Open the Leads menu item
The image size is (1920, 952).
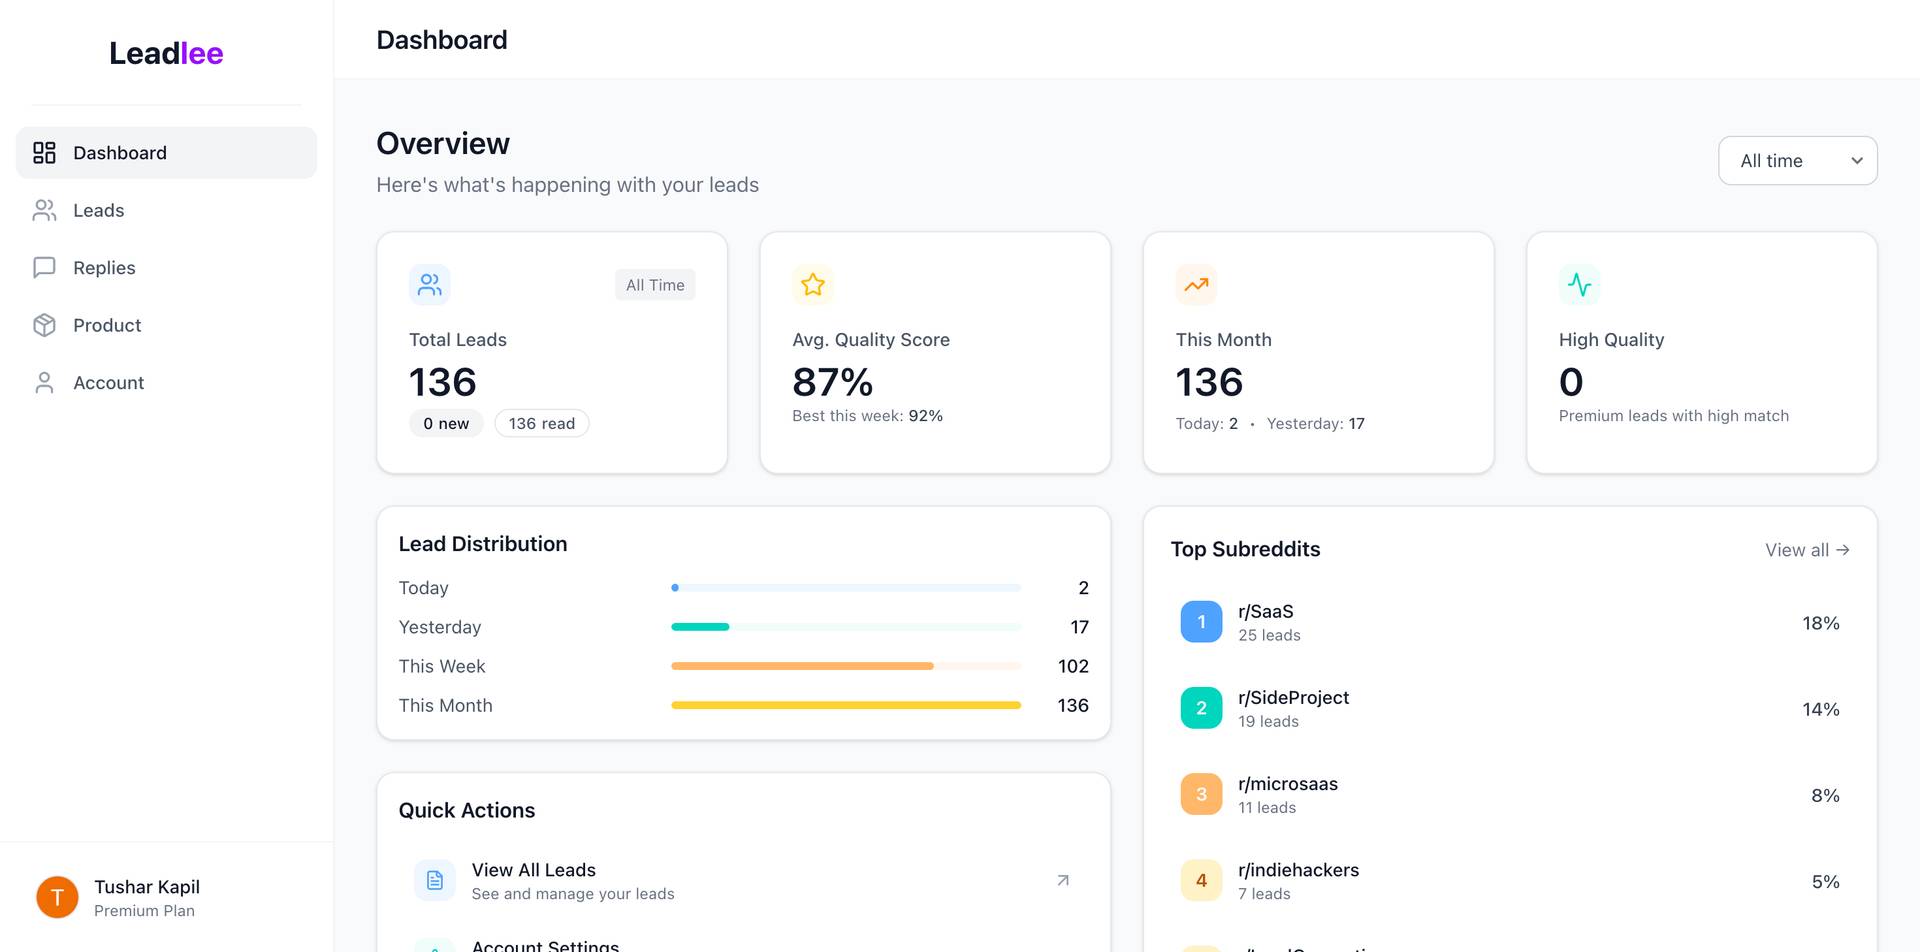pyautogui.click(x=98, y=210)
